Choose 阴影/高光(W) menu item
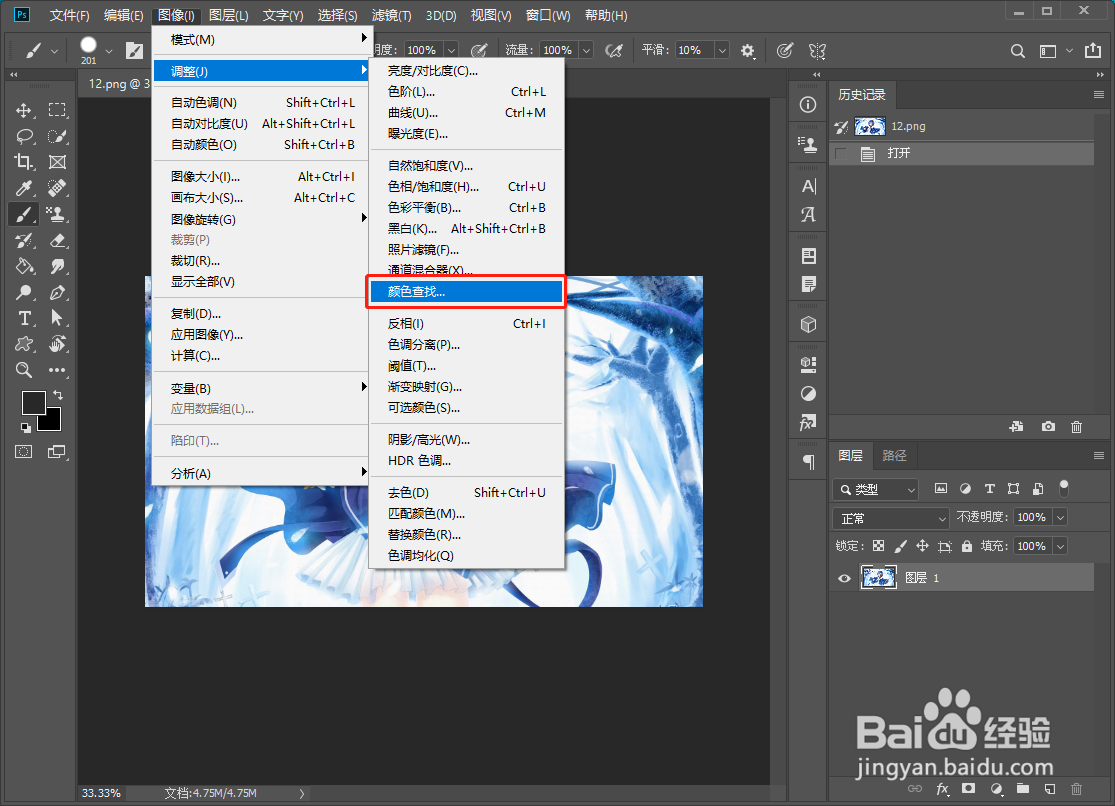This screenshot has width=1115, height=806. point(466,440)
